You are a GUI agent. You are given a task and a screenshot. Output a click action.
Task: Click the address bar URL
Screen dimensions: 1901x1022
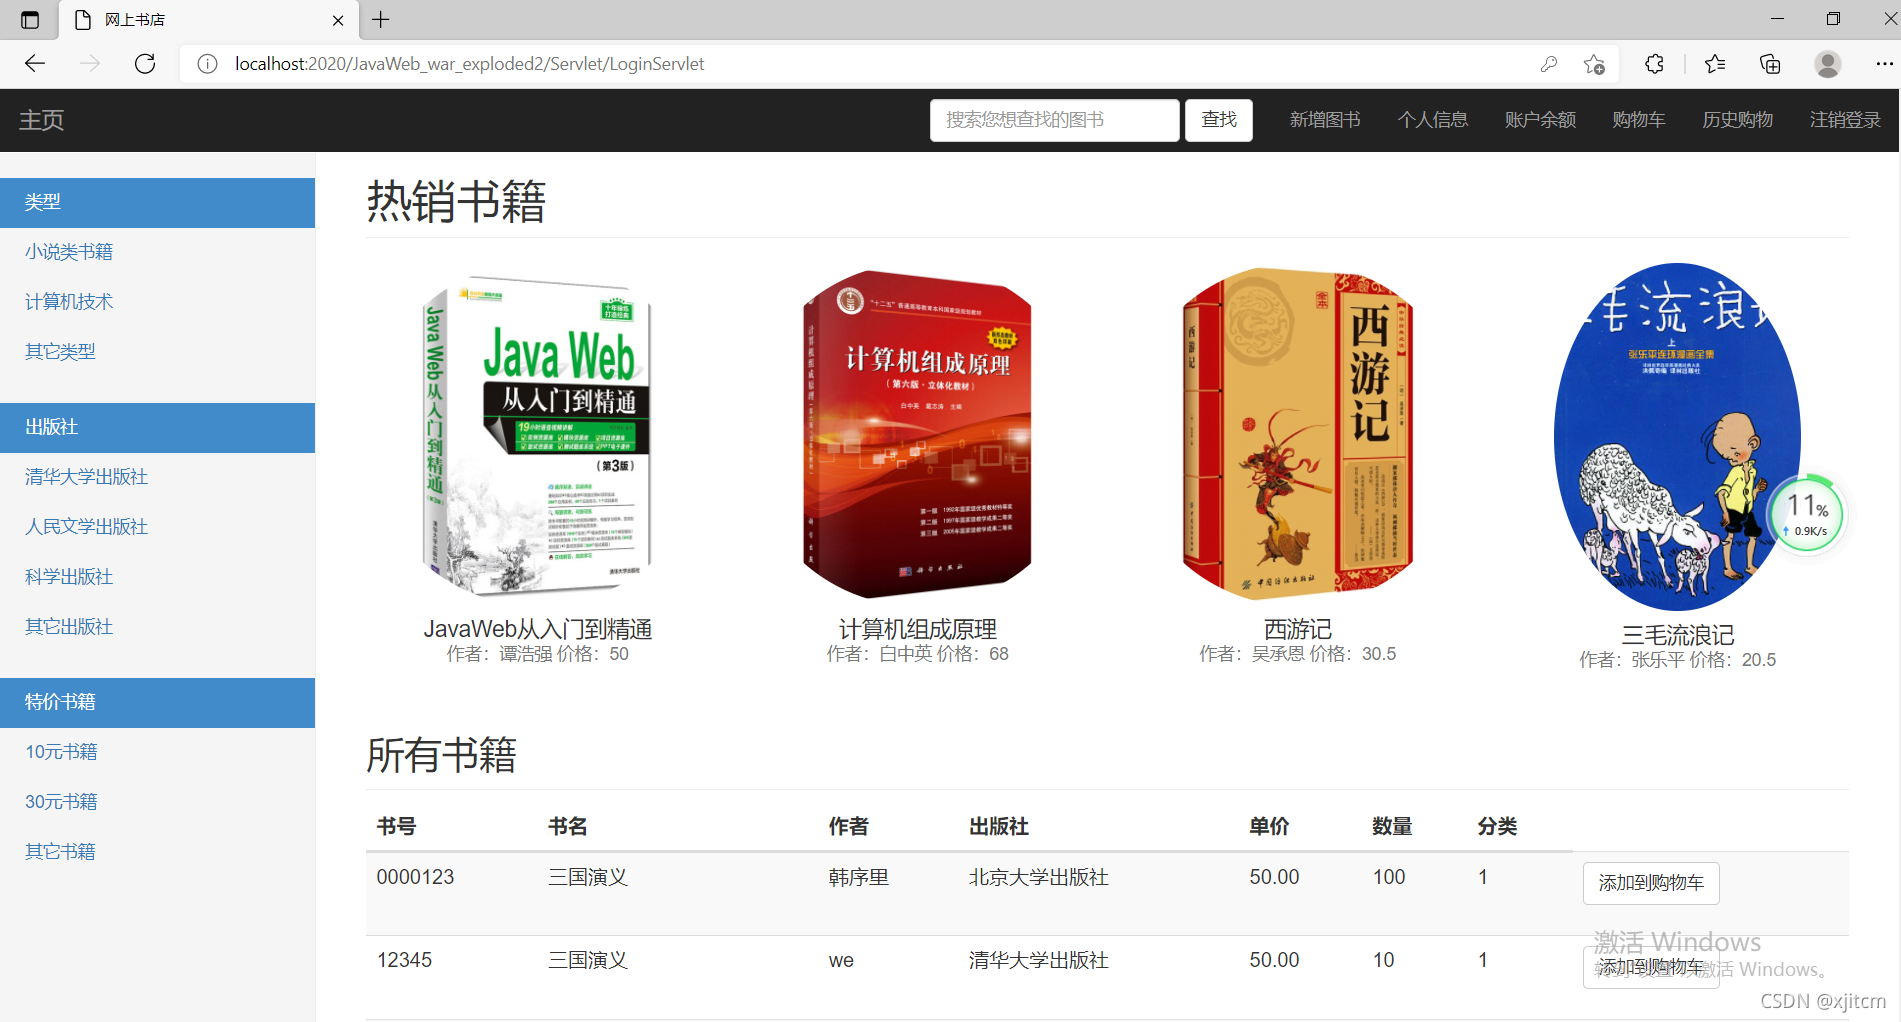[x=469, y=64]
